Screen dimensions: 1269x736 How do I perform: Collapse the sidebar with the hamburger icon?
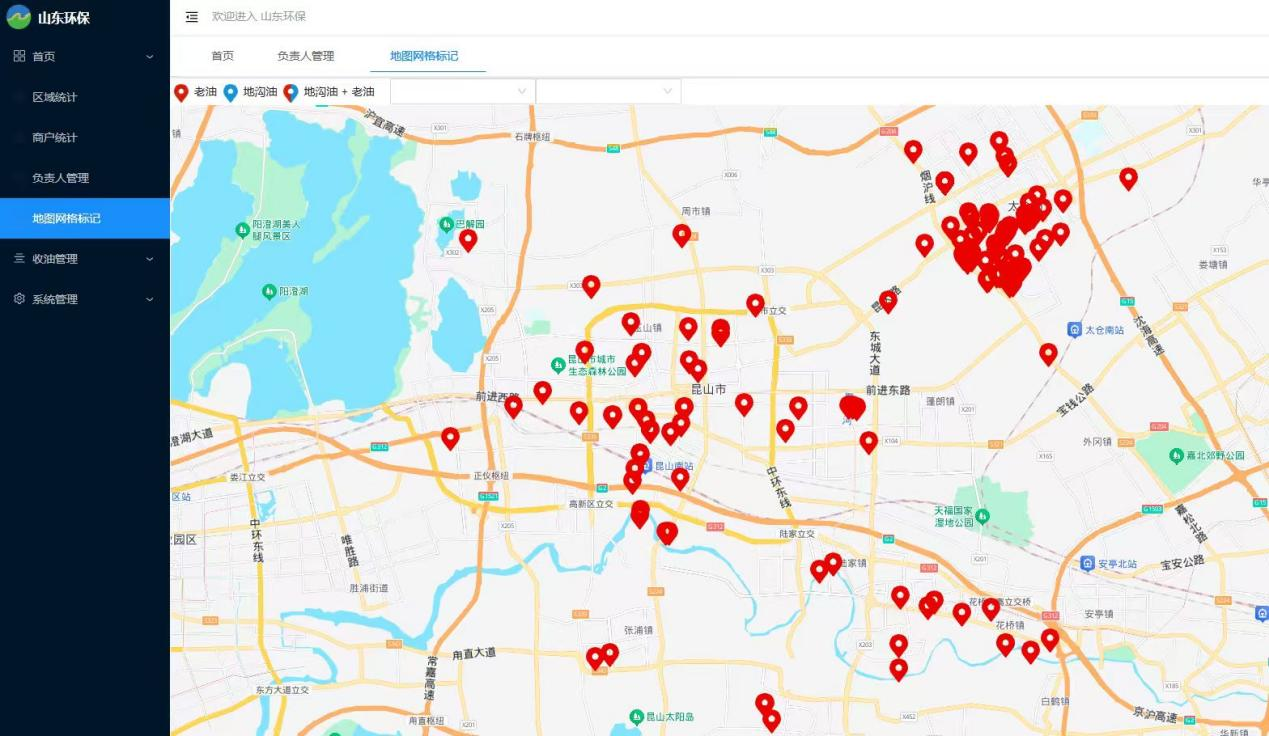click(x=192, y=17)
